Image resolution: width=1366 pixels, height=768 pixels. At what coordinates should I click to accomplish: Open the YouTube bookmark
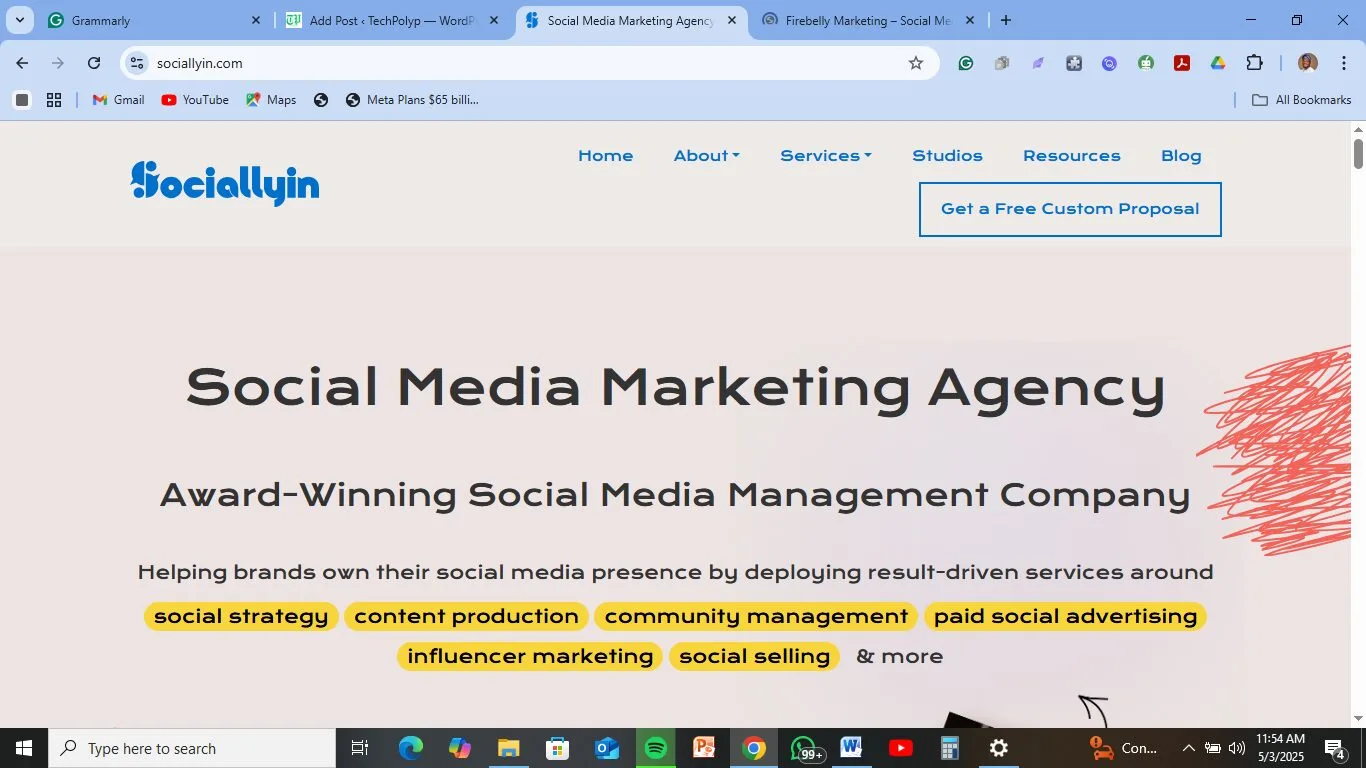click(x=195, y=100)
